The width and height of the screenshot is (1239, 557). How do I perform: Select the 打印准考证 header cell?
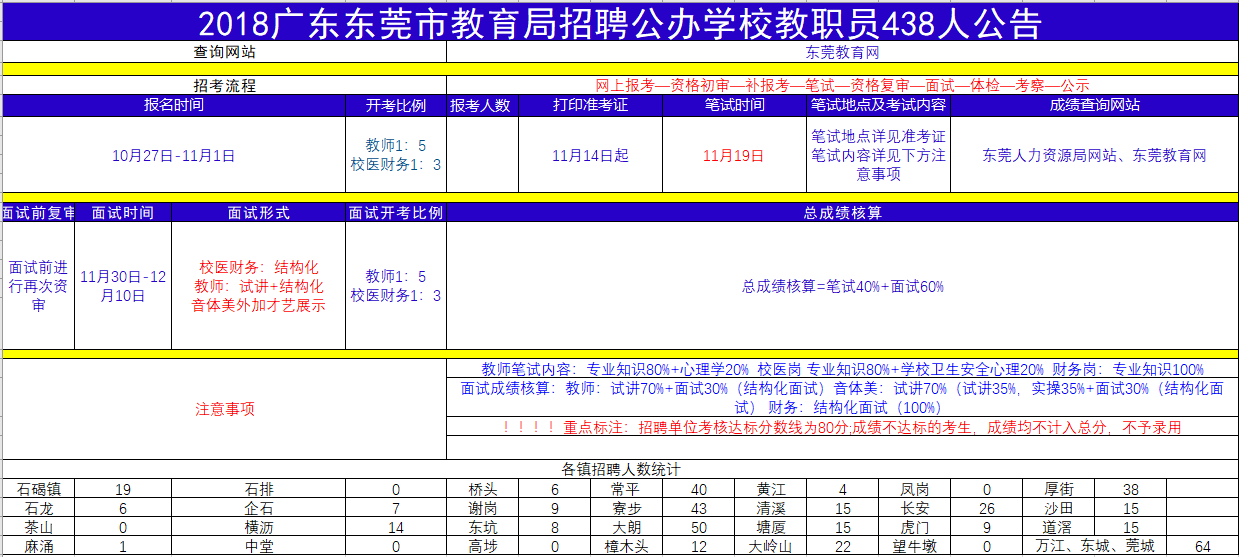click(590, 105)
